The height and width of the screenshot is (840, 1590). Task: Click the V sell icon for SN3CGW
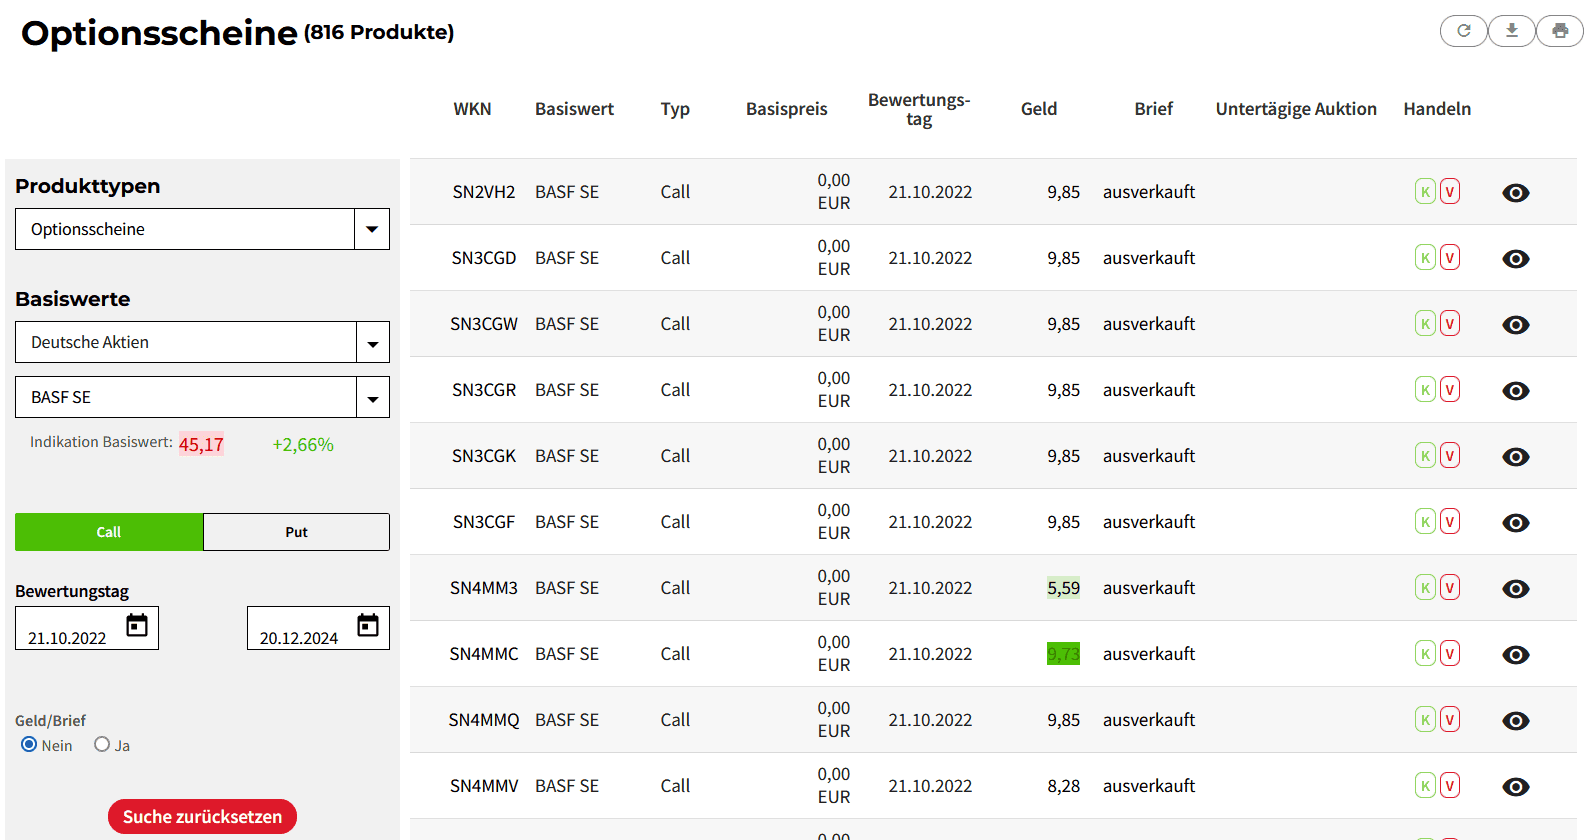1450,323
